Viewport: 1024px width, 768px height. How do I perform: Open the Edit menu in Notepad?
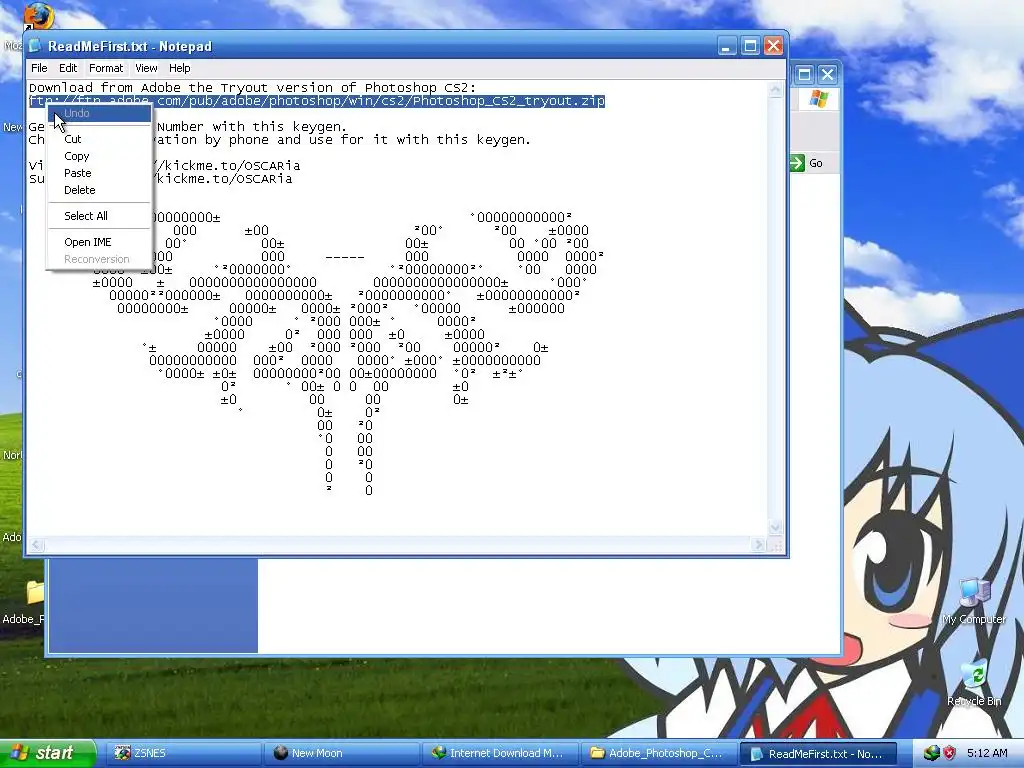click(x=68, y=68)
